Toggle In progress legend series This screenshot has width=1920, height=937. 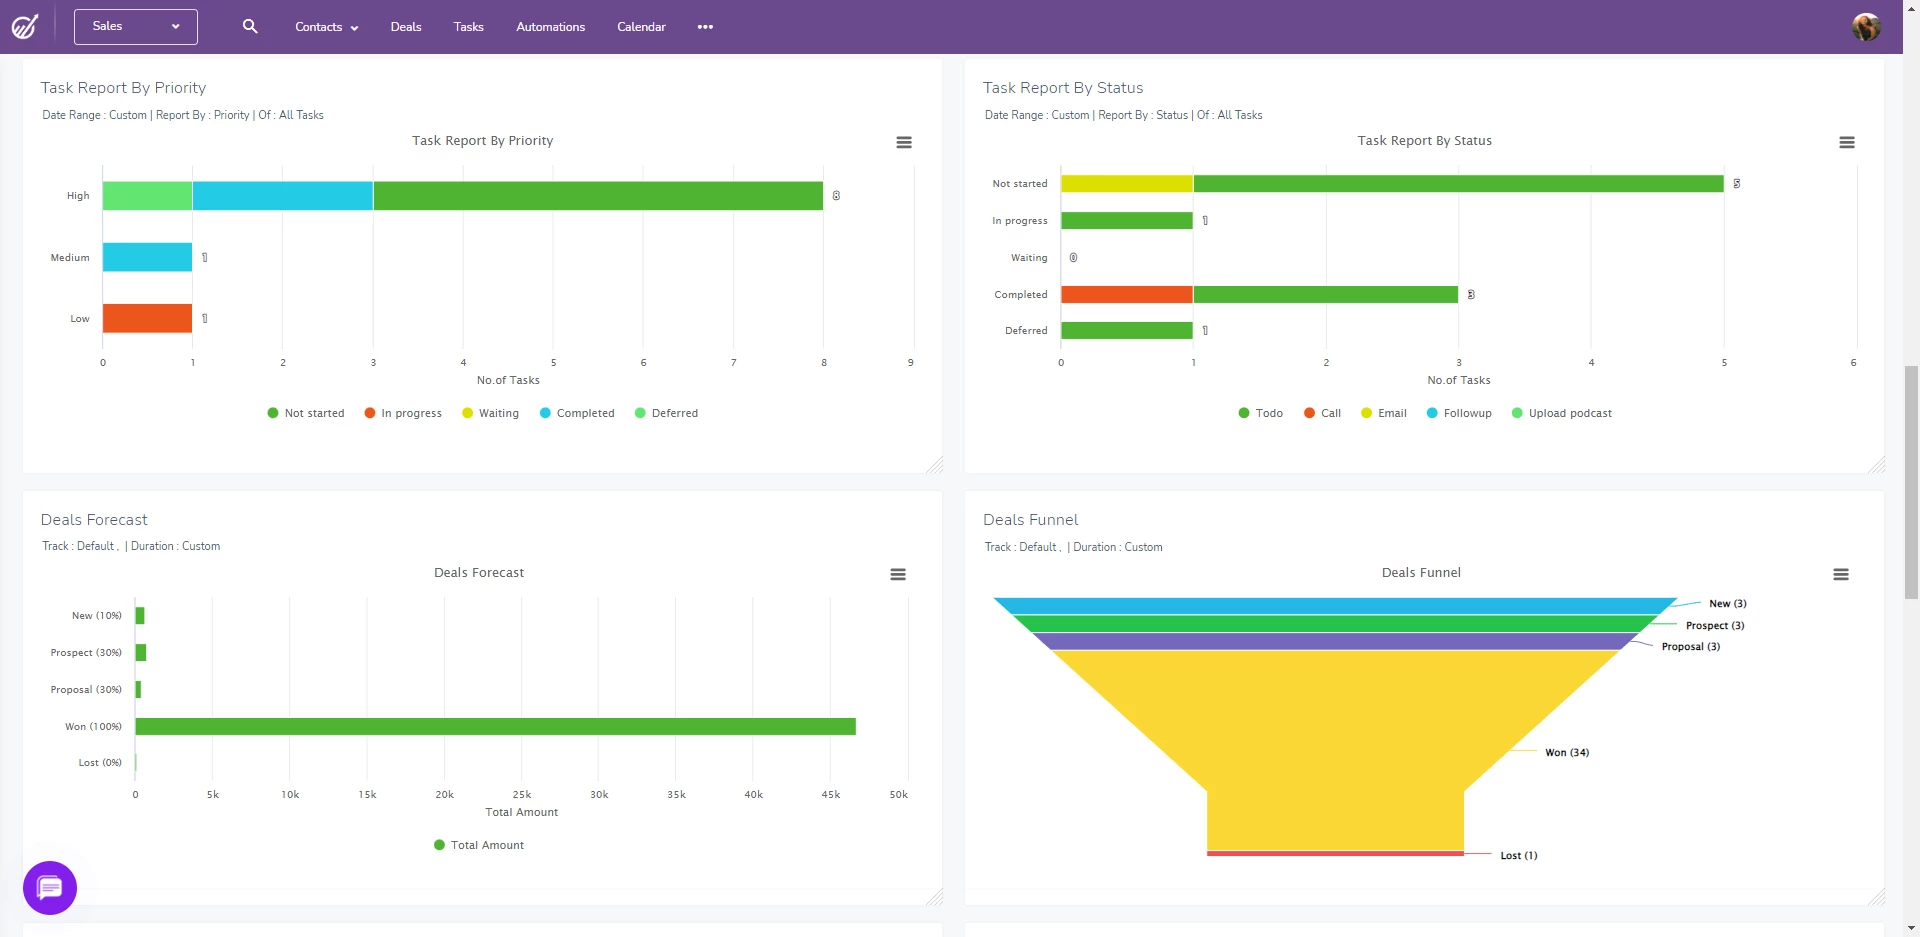(403, 413)
